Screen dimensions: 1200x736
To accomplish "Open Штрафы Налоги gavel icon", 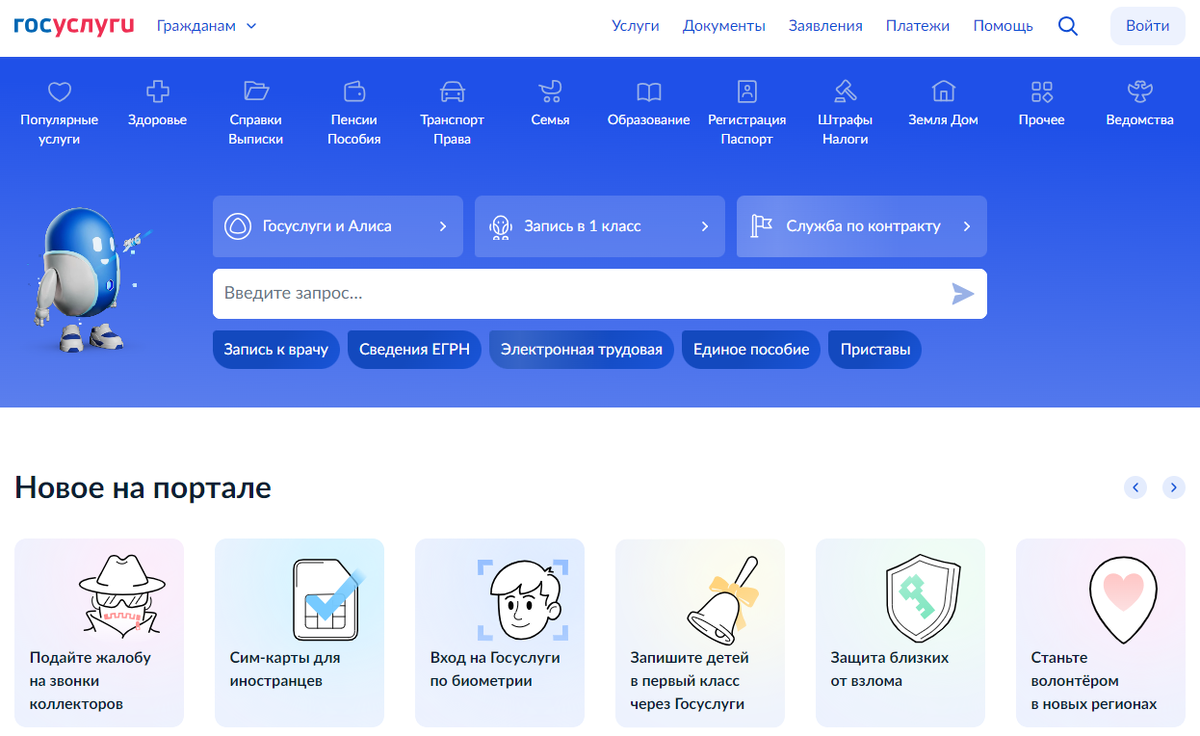I will 845,91.
